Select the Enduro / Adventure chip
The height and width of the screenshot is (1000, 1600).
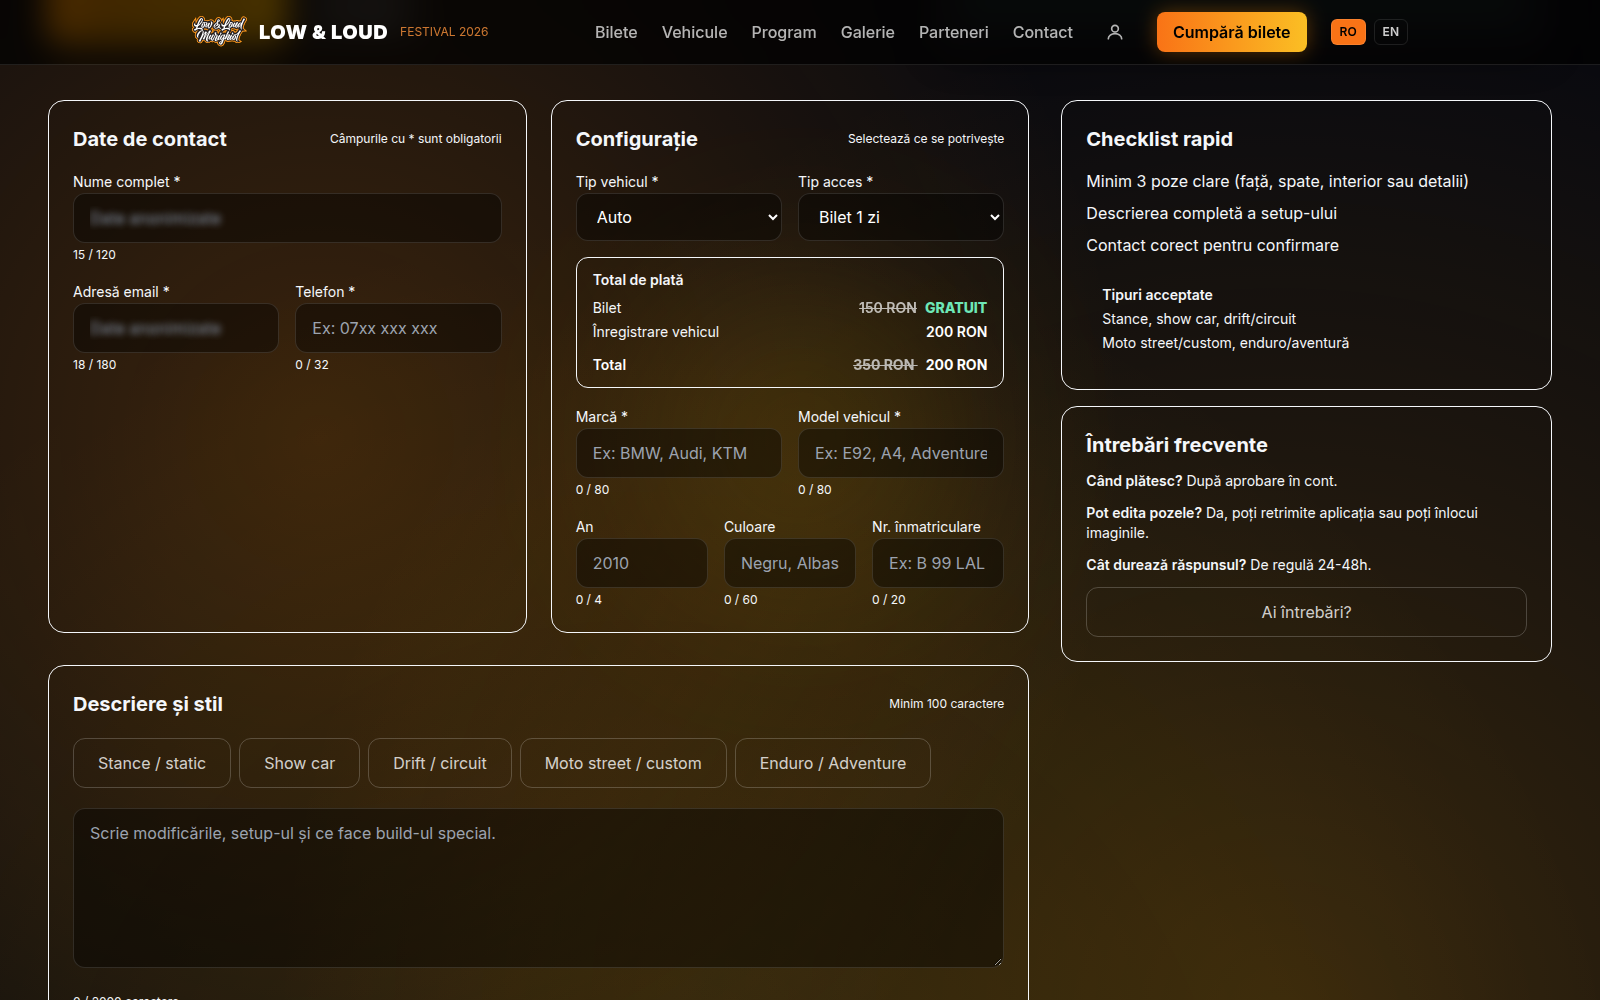(833, 763)
